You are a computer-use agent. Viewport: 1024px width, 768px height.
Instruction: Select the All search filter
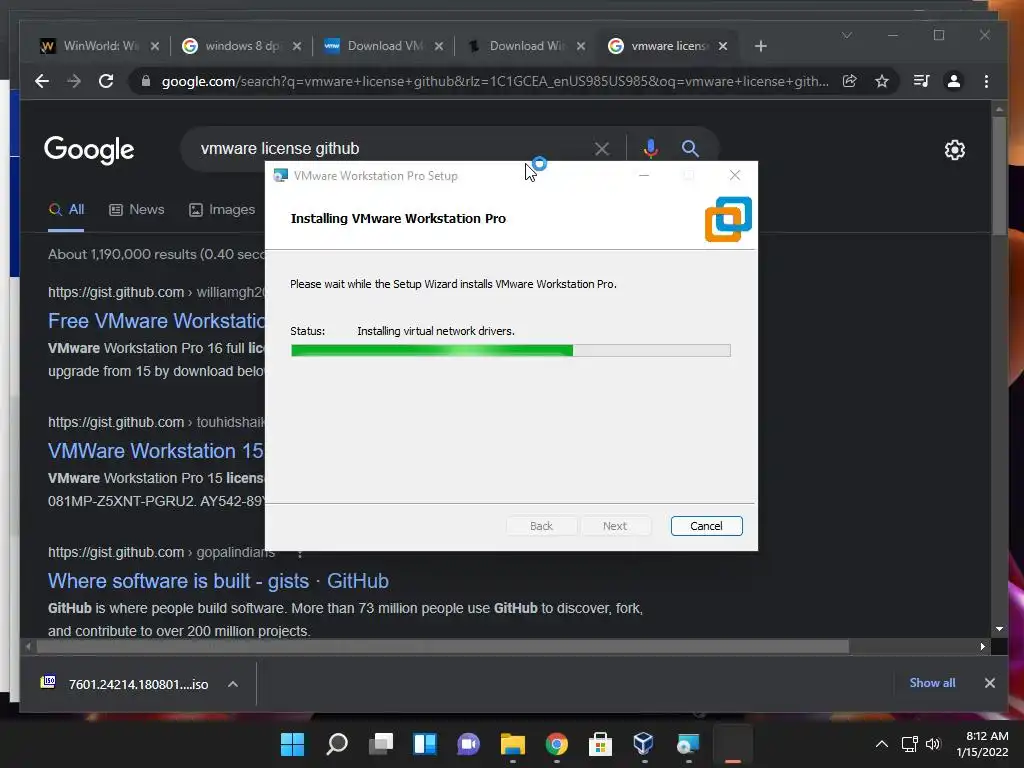pyautogui.click(x=67, y=210)
